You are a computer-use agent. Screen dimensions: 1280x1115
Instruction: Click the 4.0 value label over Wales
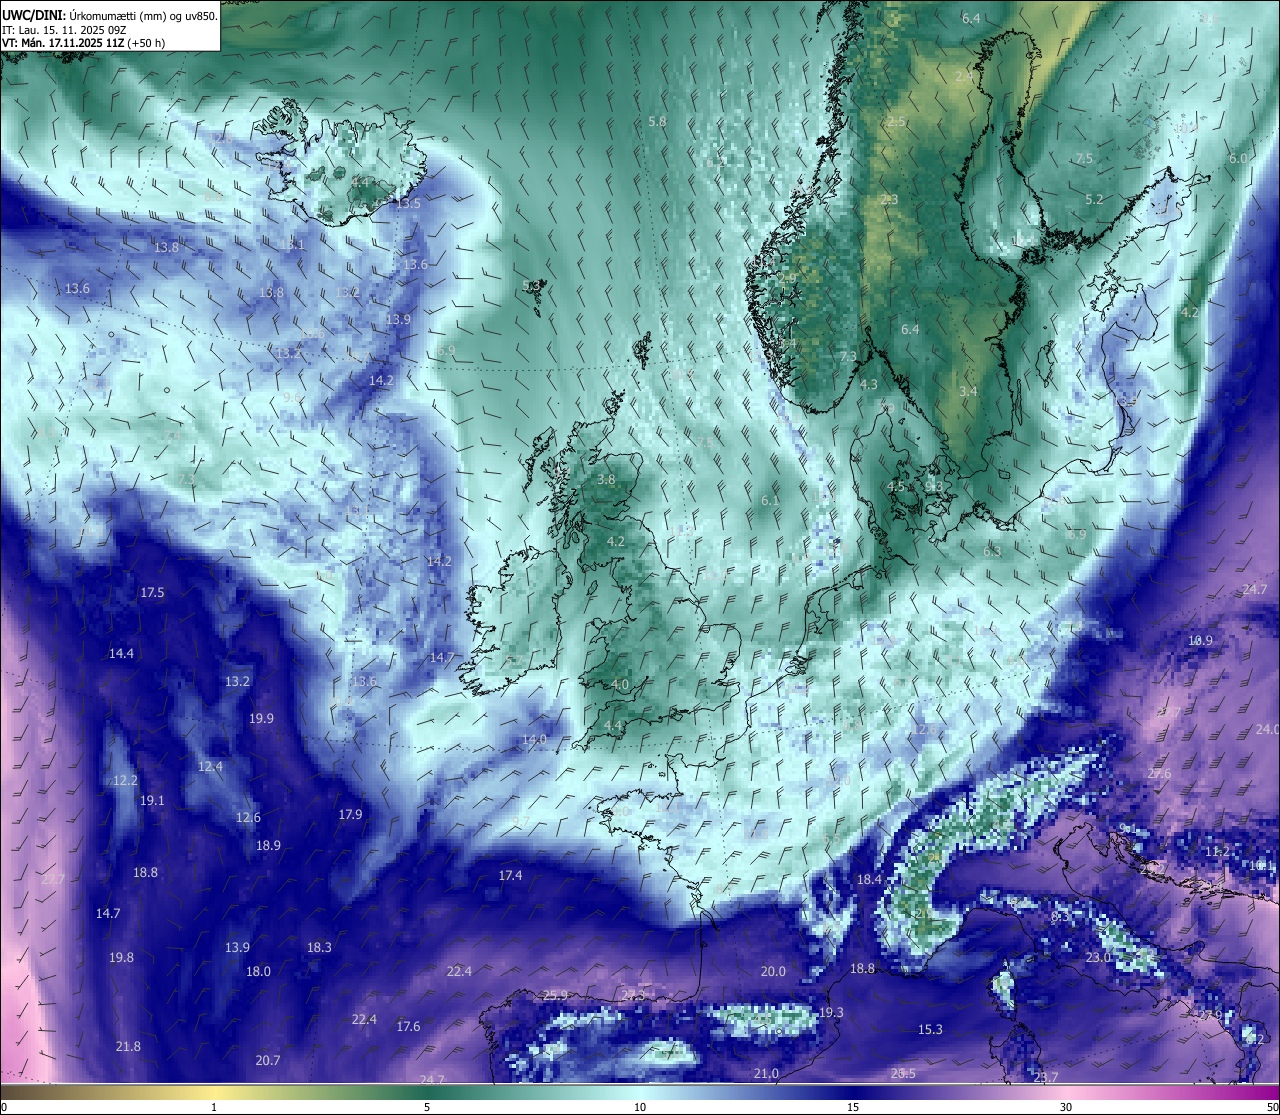[619, 685]
